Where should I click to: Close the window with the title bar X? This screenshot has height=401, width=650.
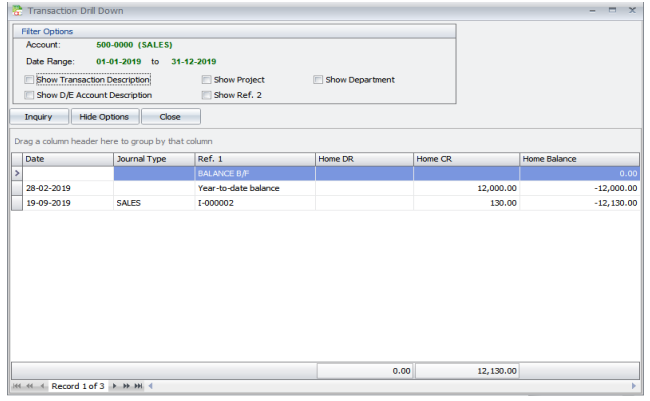(x=632, y=10)
